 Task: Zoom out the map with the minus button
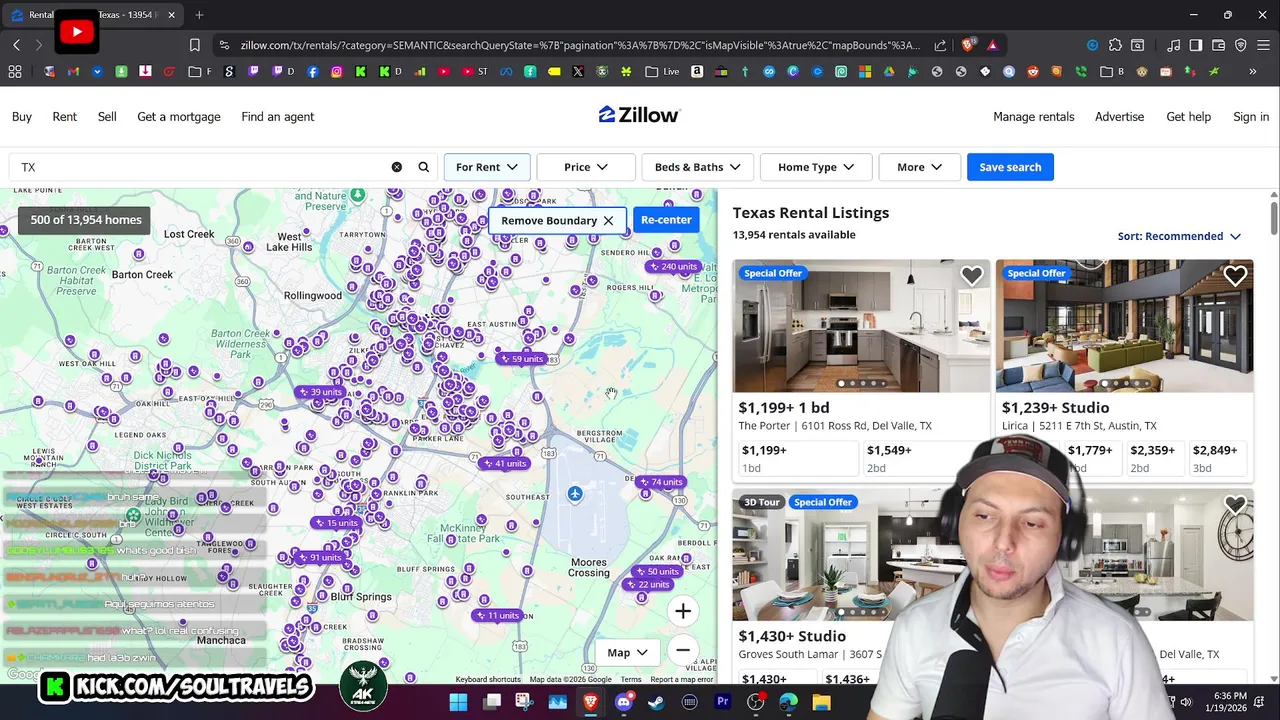[x=683, y=650]
